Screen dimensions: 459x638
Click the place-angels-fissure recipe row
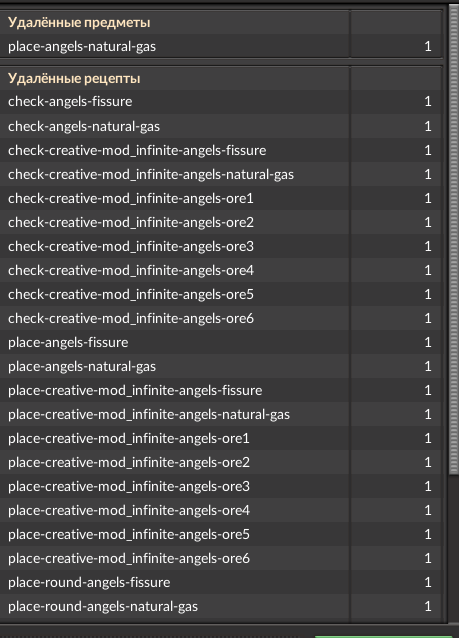[221, 342]
